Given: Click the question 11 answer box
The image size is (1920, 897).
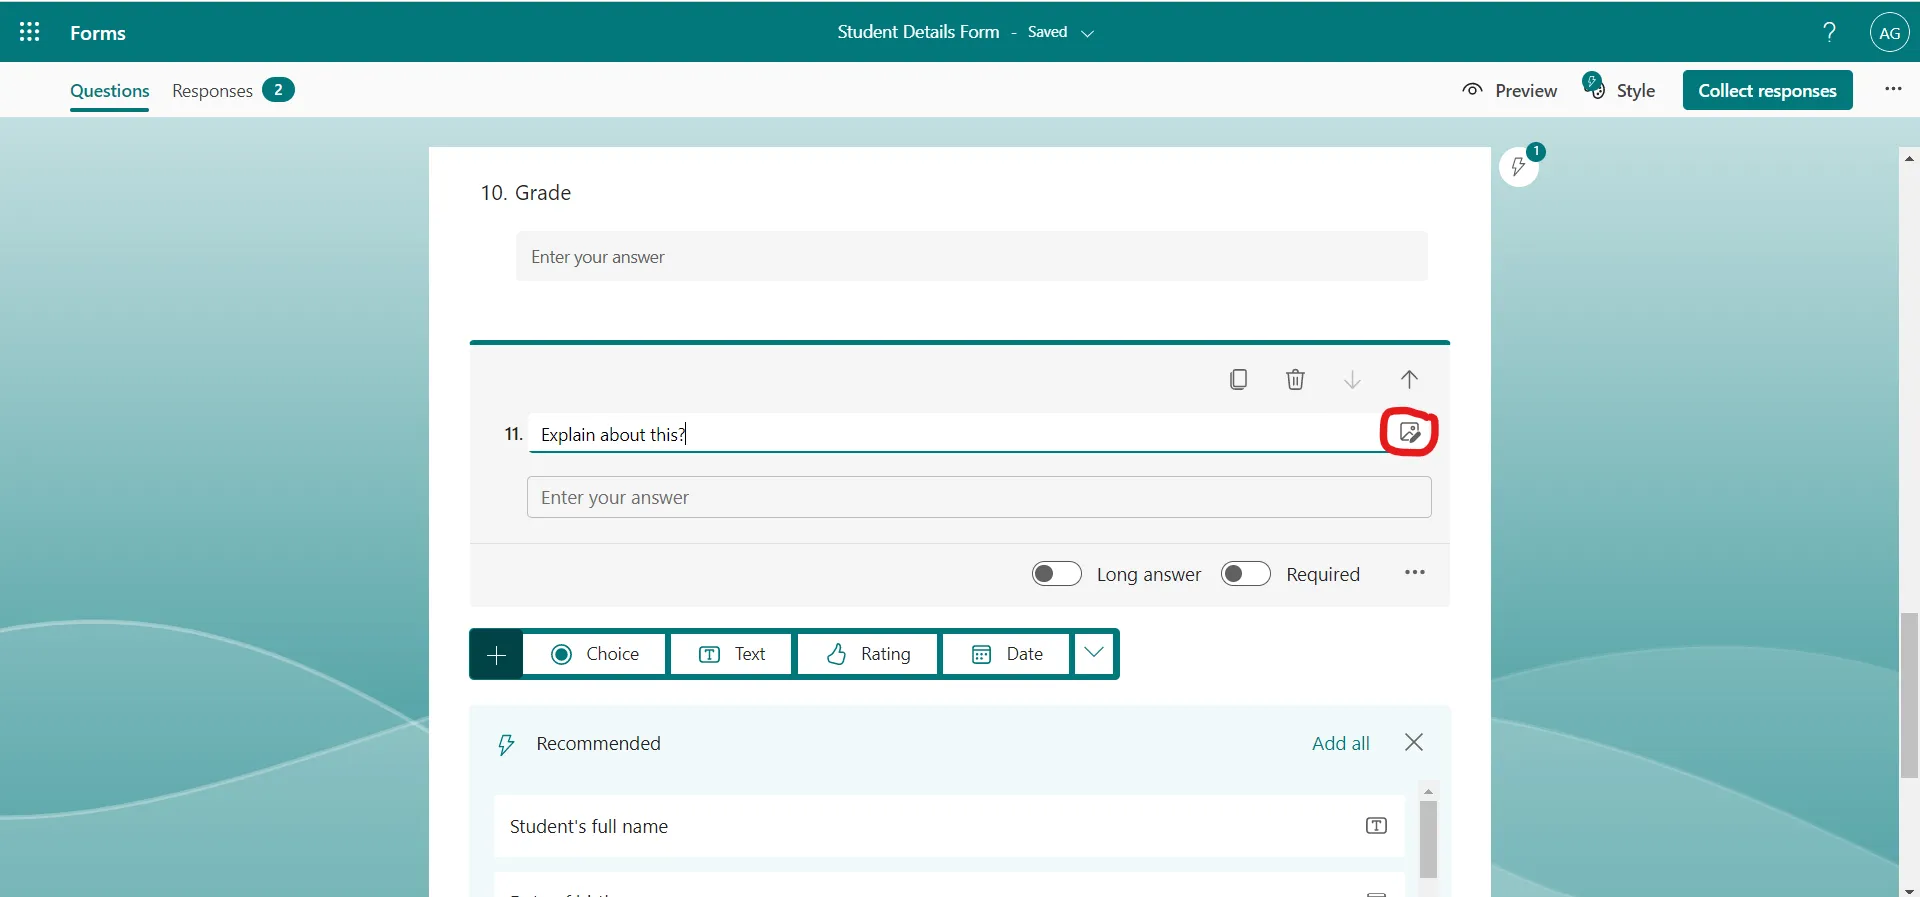Looking at the screenshot, I should 979,497.
